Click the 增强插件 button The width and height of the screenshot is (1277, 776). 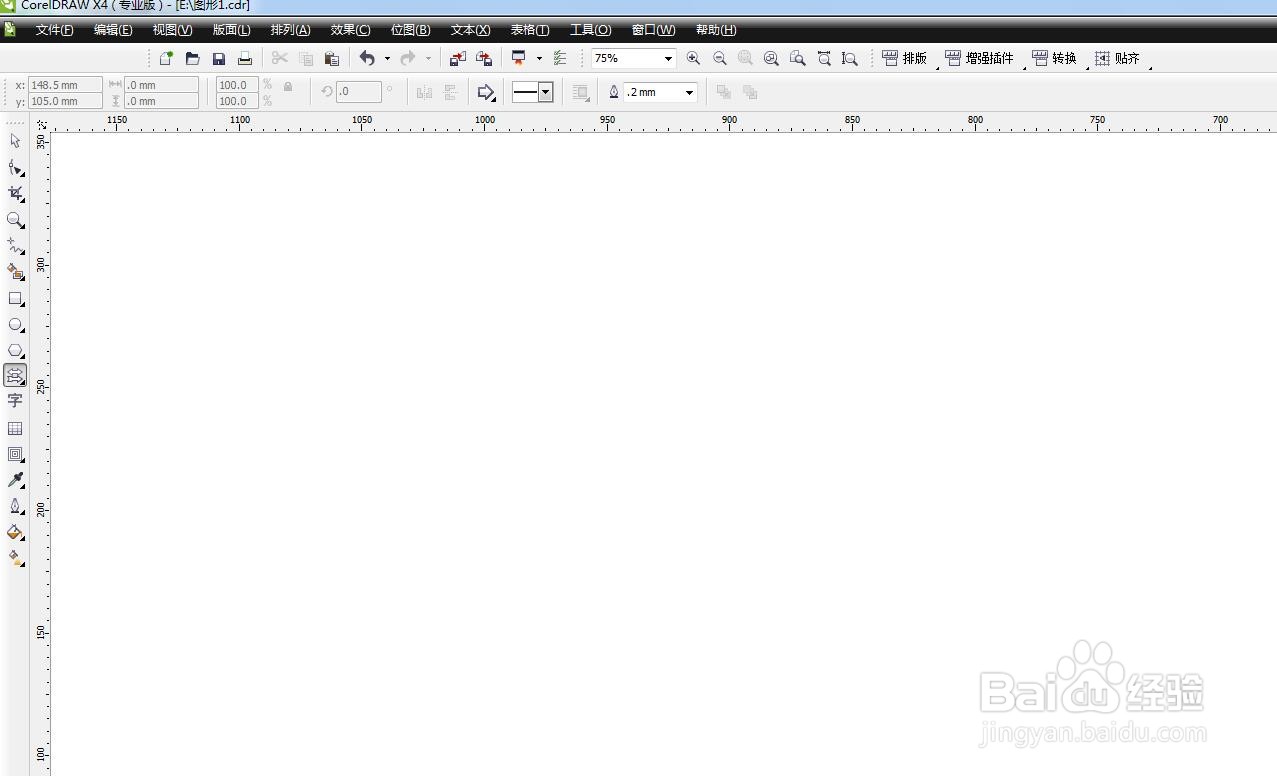click(979, 59)
